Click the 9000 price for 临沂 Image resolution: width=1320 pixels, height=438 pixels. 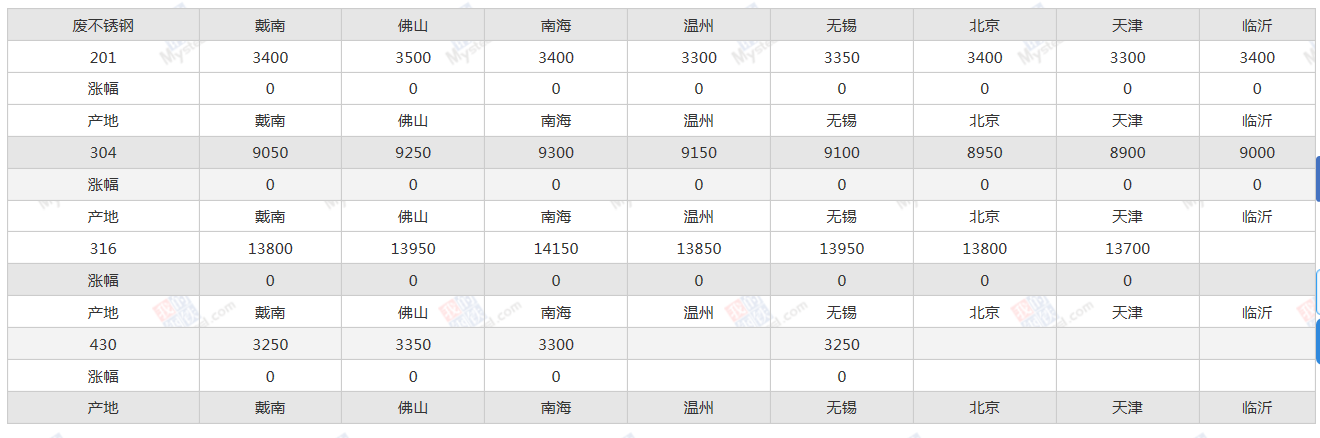[1257, 153]
